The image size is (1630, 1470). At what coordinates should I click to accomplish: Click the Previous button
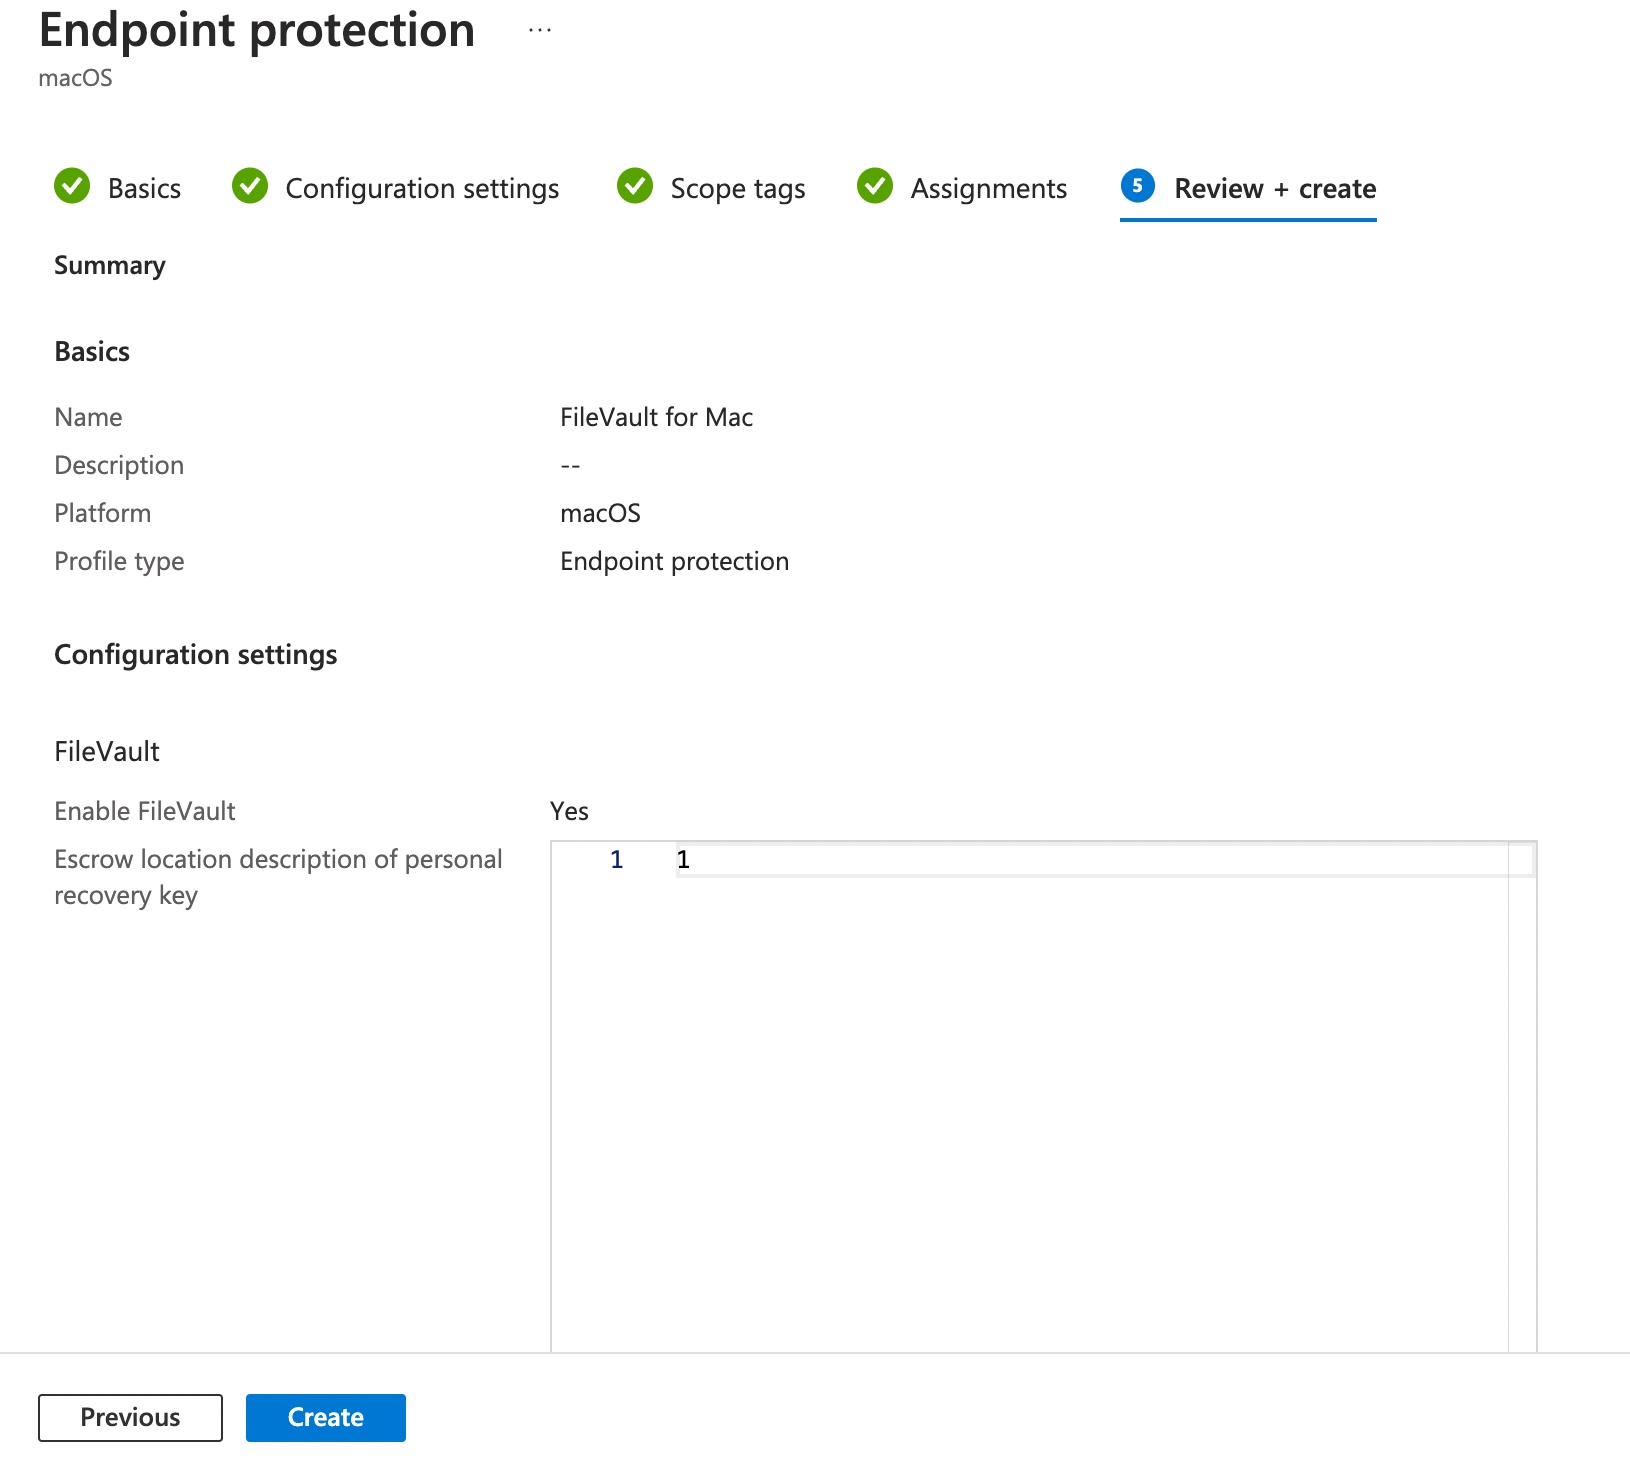(x=130, y=1418)
